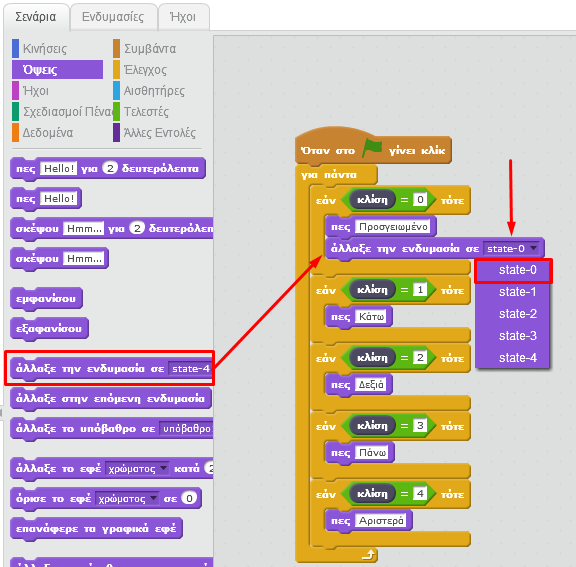Click the green flag on the hat block
This screenshot has height=567, width=576.
click(x=372, y=148)
